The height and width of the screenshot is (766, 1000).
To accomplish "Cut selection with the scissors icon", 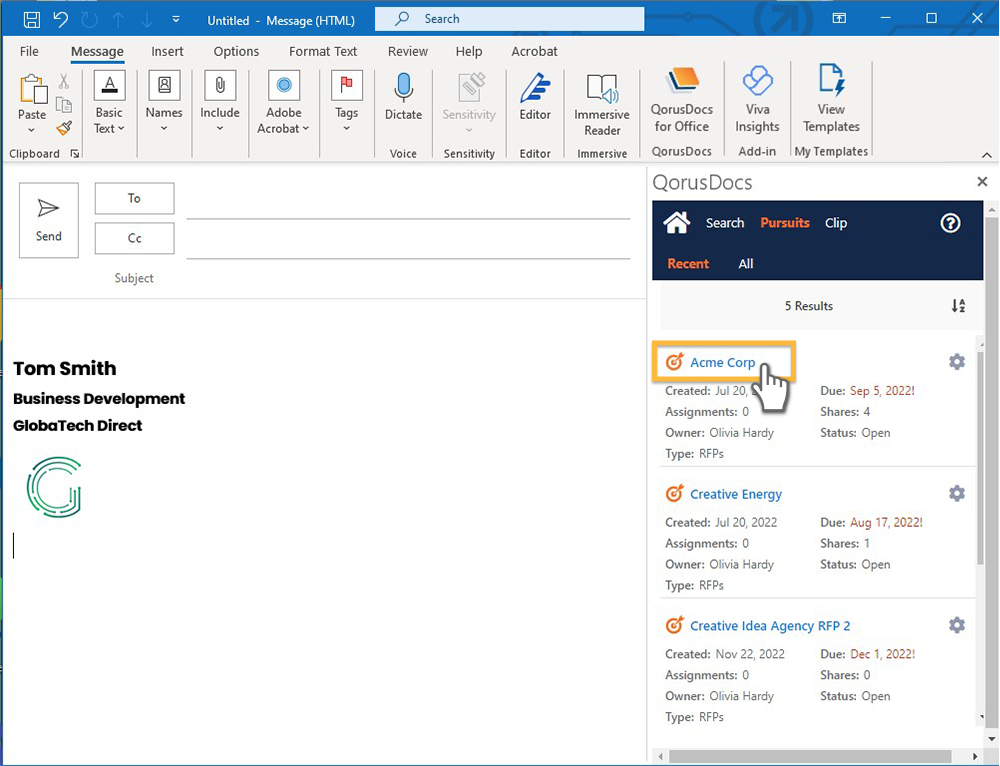I will 64,81.
